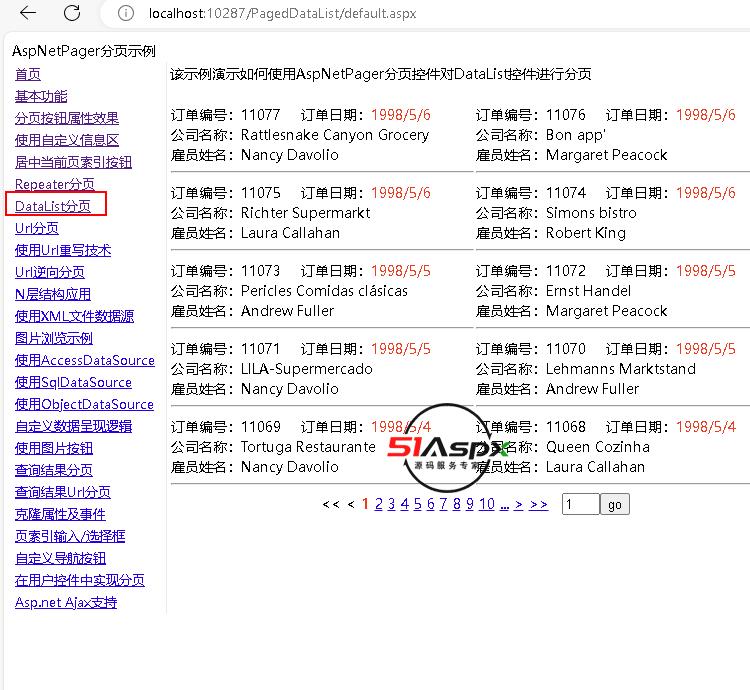Open the Url分页 link
The image size is (750, 690).
37,228
